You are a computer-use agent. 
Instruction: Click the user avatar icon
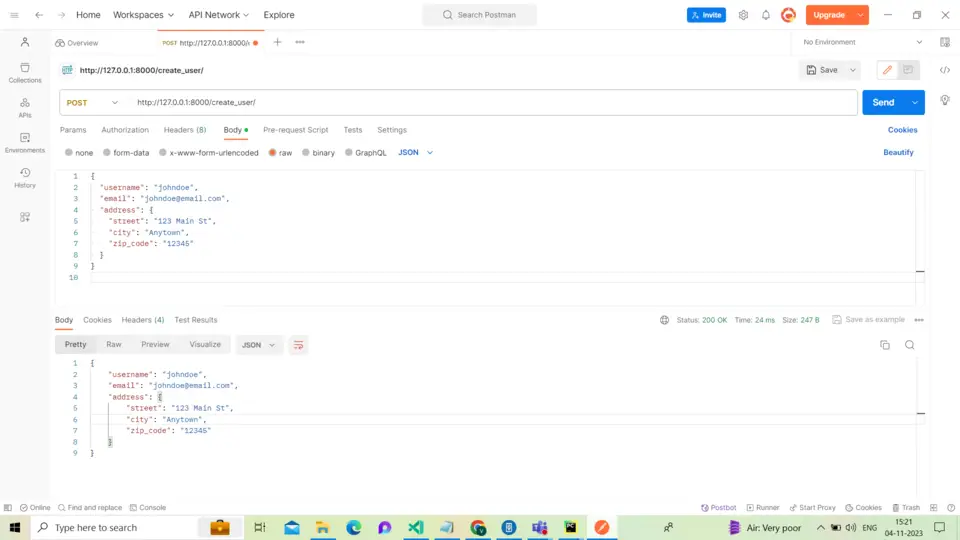click(789, 15)
